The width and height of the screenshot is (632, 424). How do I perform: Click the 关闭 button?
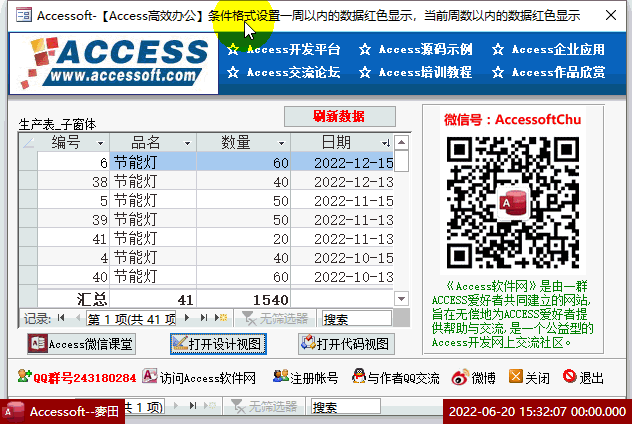(x=529, y=378)
